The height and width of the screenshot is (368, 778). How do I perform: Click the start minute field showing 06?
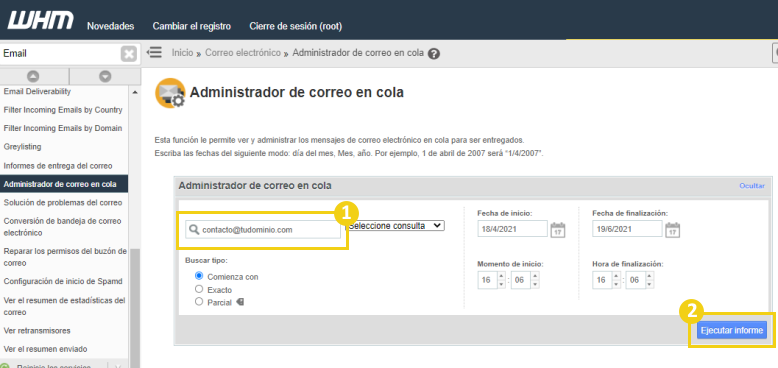[521, 280]
